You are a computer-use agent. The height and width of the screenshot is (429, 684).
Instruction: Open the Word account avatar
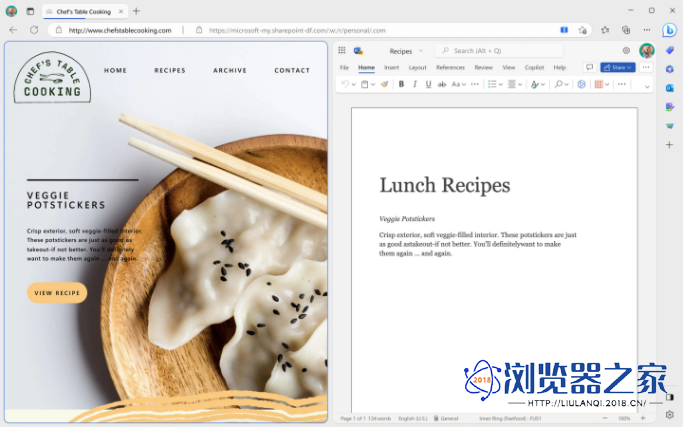[x=647, y=51]
